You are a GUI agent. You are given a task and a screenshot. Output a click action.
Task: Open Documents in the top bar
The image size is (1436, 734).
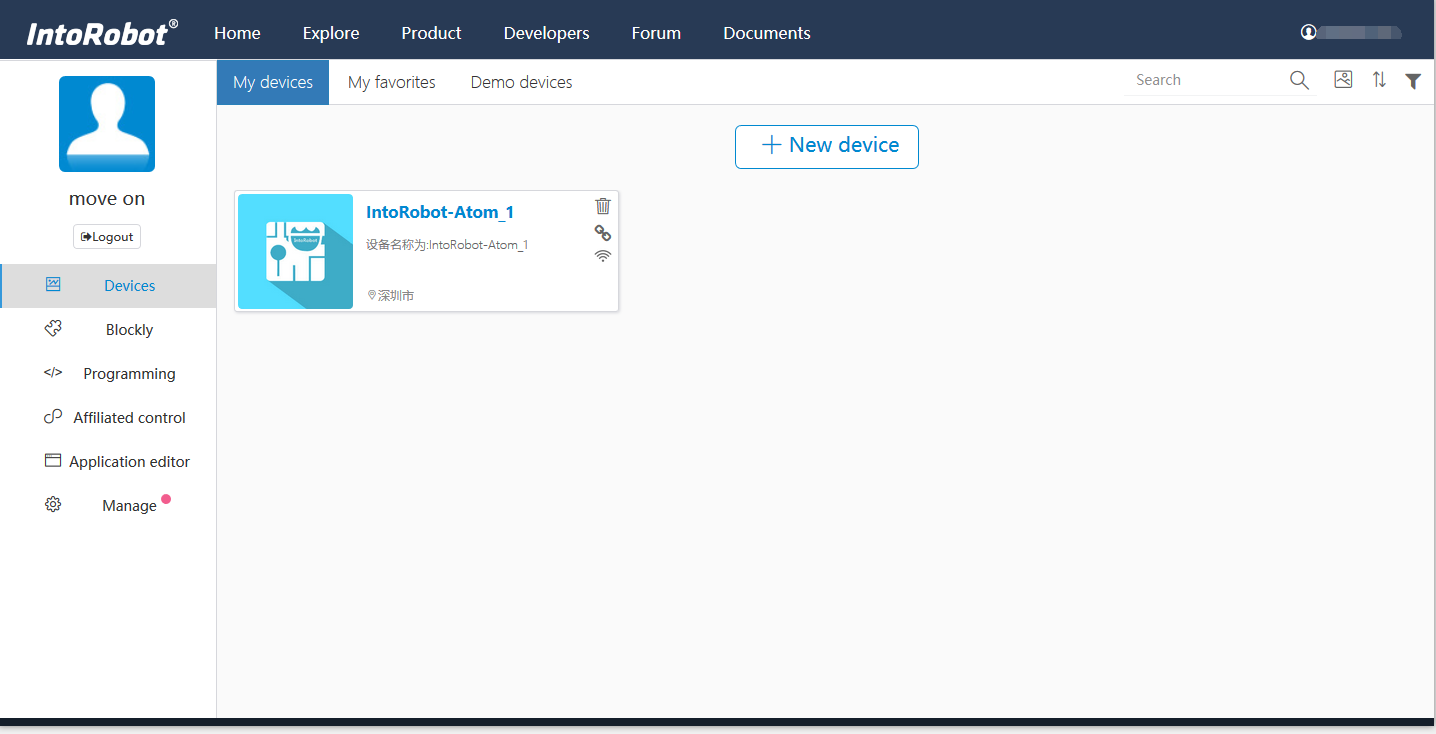767,33
